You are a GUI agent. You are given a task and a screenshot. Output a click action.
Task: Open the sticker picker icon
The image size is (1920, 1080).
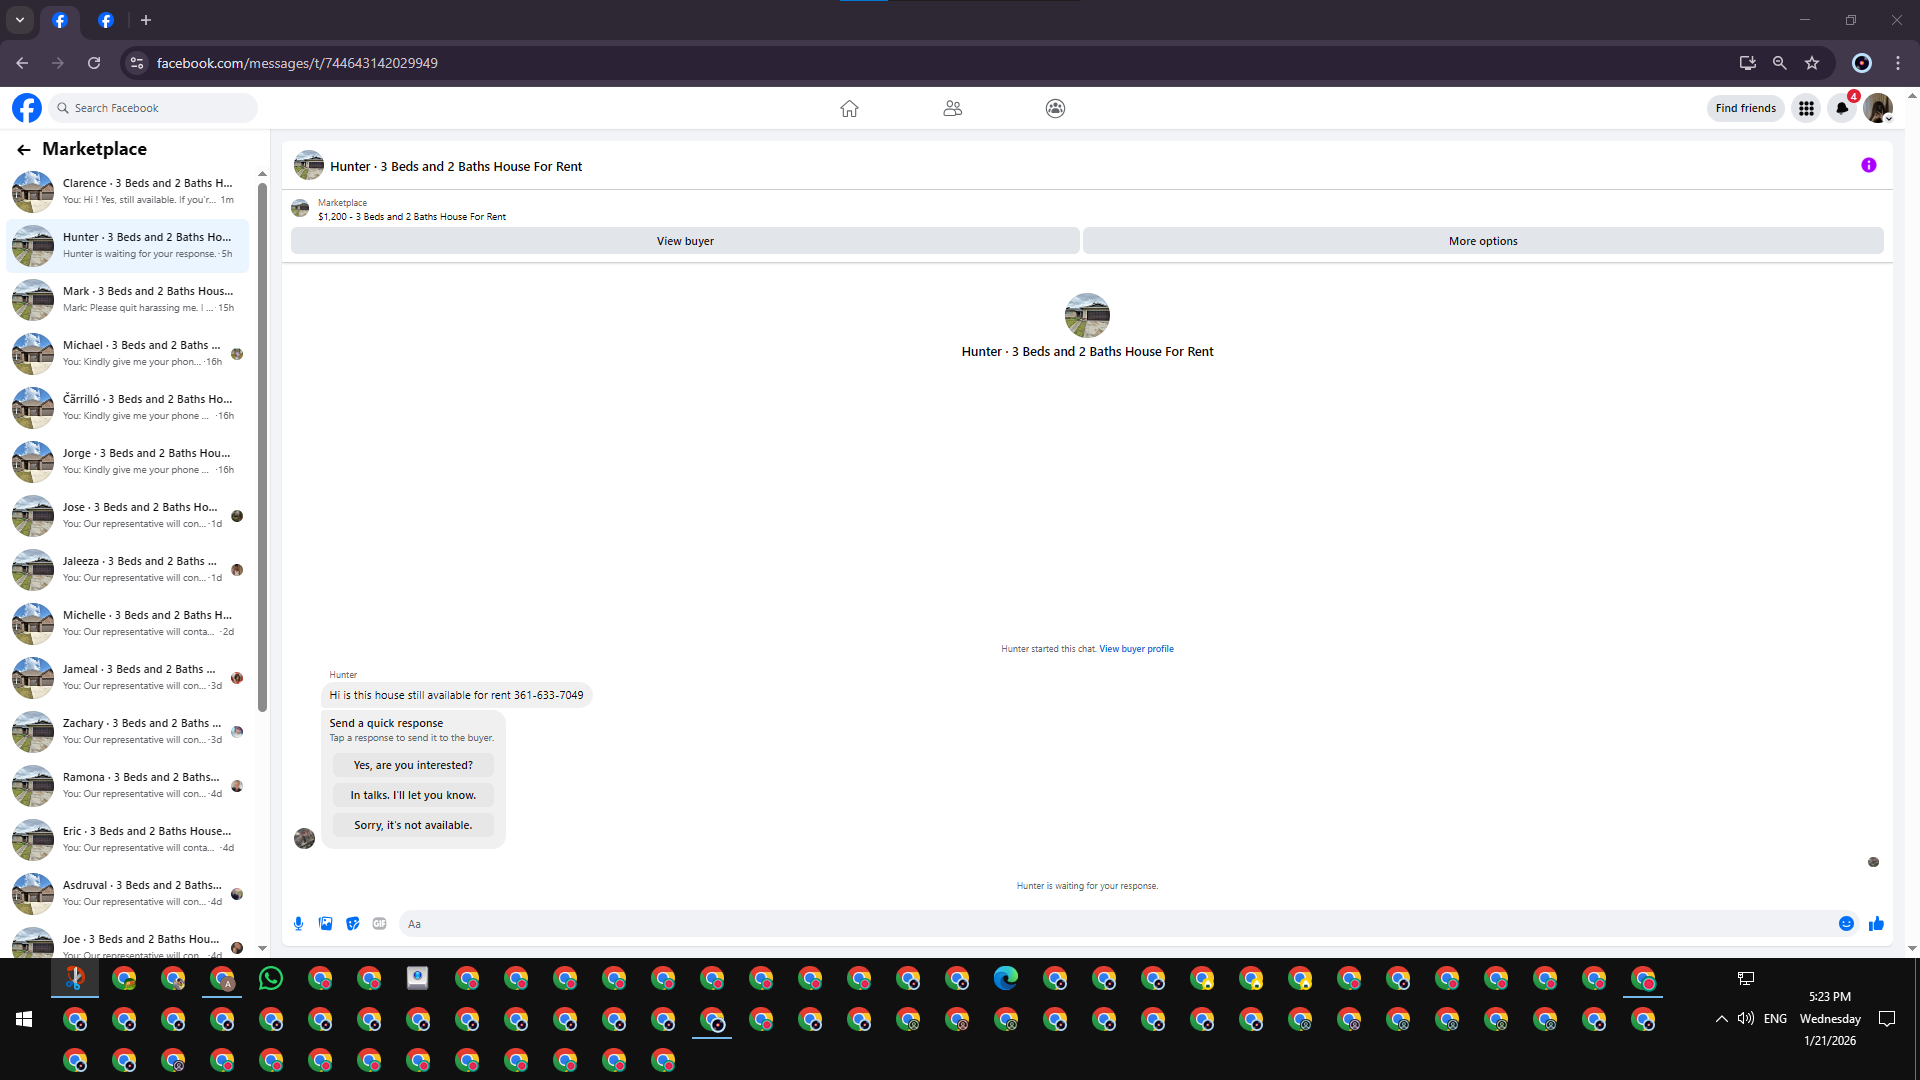pos(352,924)
